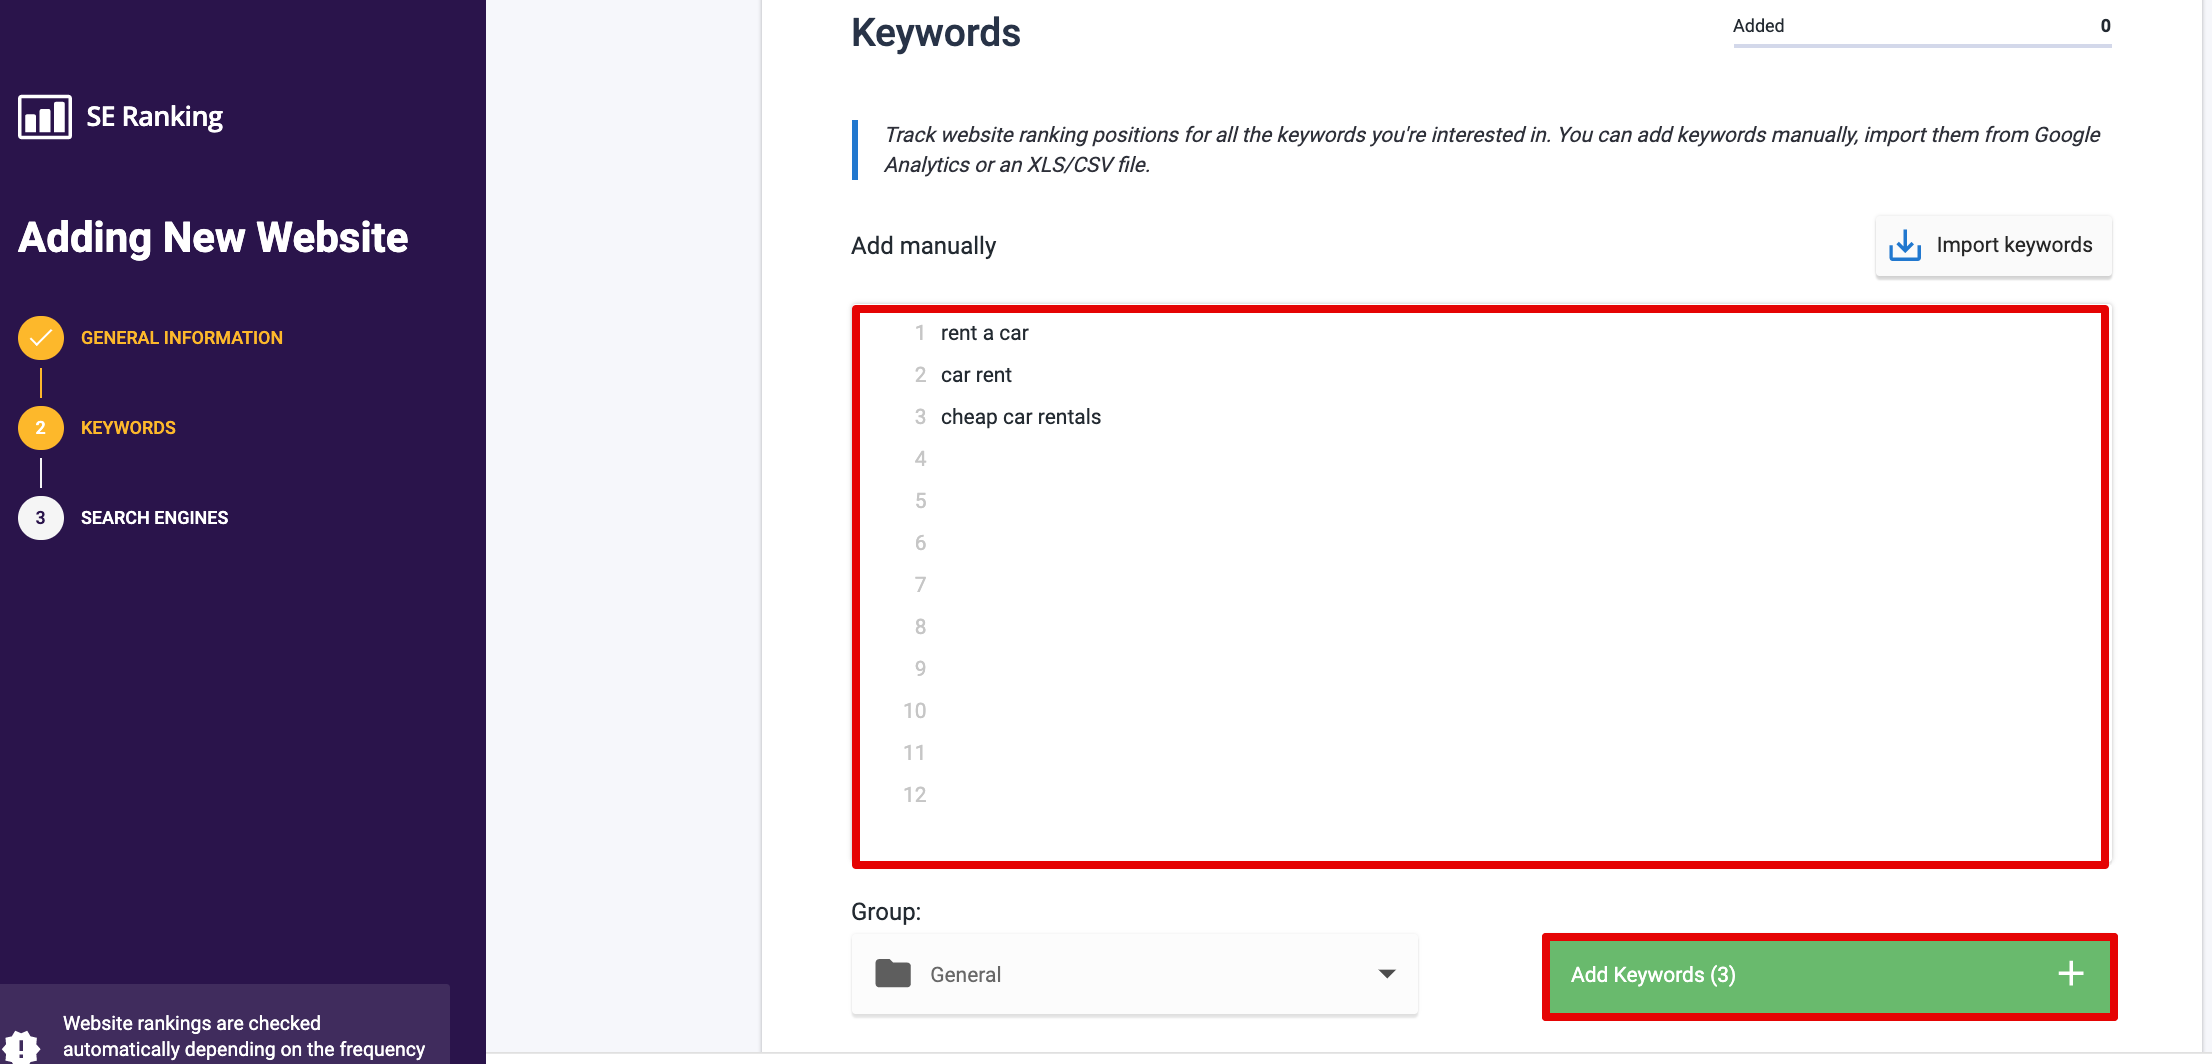Click the warning badge icon in notice
Screen dimensions: 2212x1064
pyautogui.click(x=21, y=1046)
